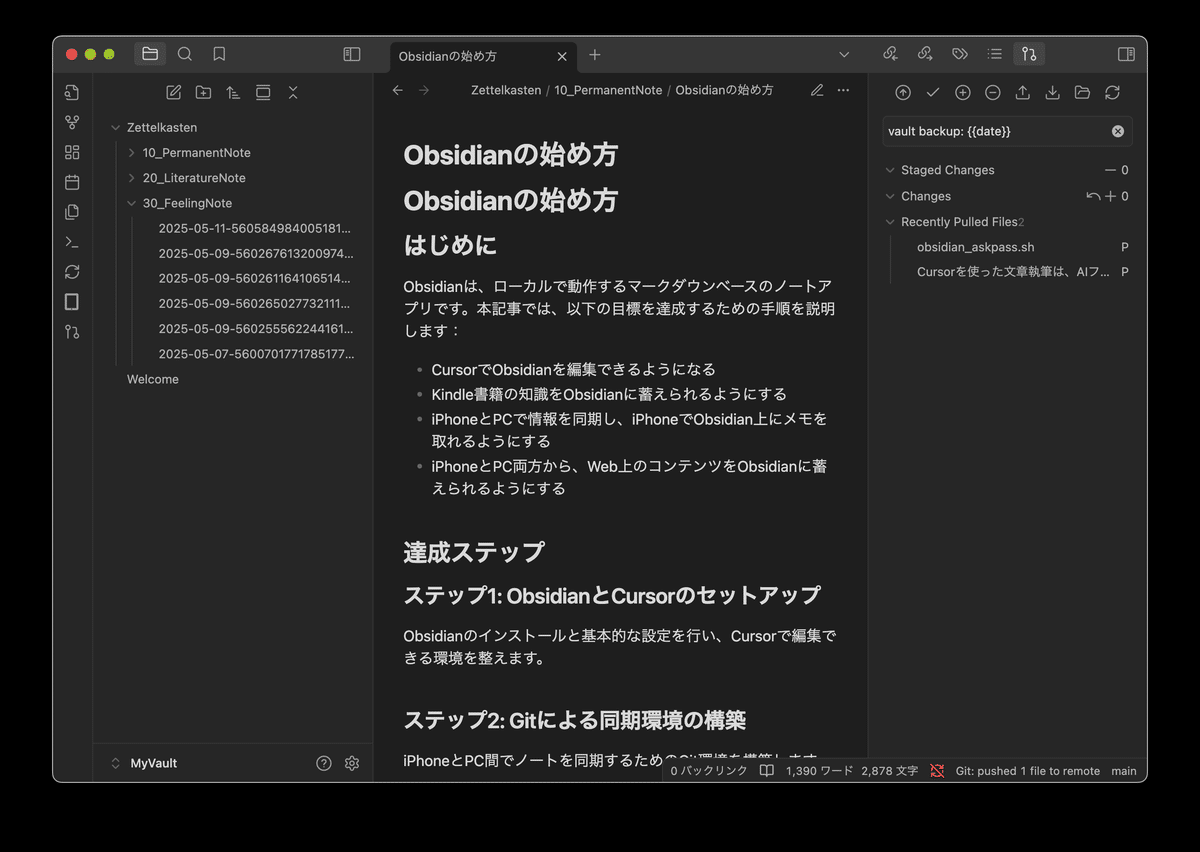Show backlinks panel in right sidebar
This screenshot has height=852, width=1200.
pos(890,54)
